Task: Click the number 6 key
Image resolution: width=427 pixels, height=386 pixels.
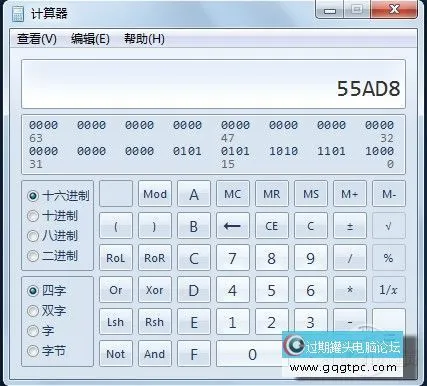Action: pos(311,290)
